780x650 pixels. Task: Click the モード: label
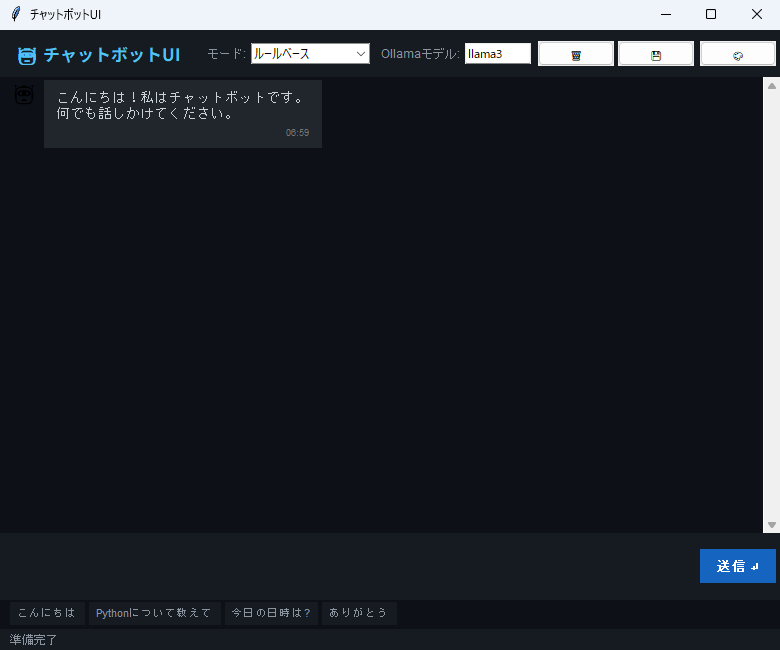coord(226,54)
